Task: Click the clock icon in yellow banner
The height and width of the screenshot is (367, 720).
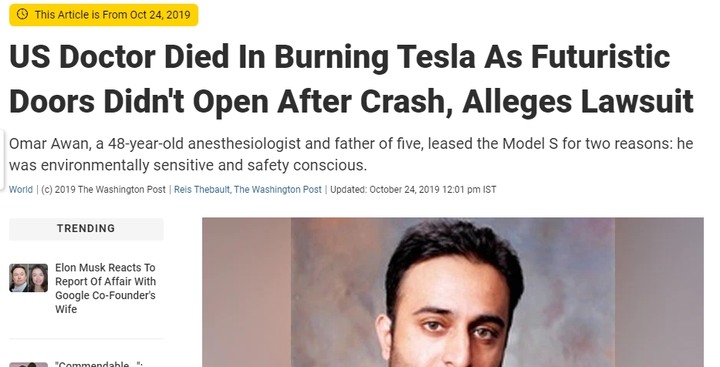Action: click(22, 14)
